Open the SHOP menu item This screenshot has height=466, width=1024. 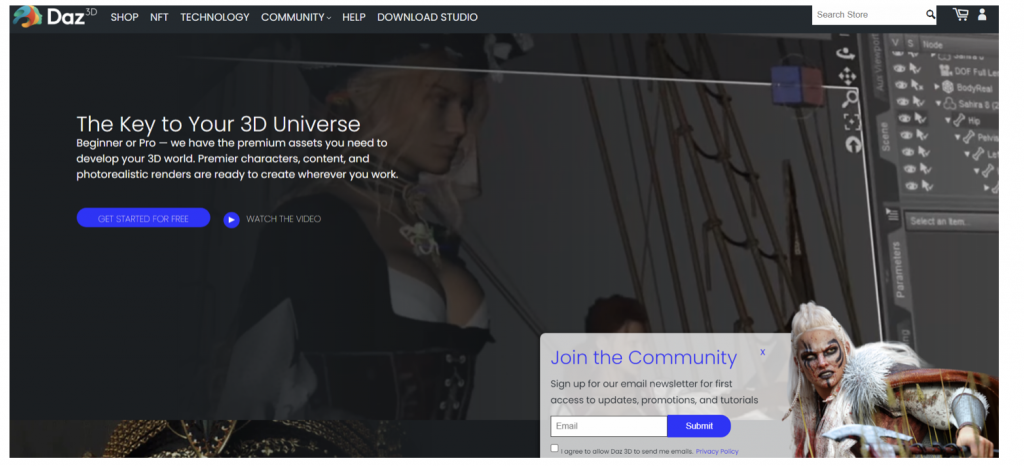click(x=124, y=18)
